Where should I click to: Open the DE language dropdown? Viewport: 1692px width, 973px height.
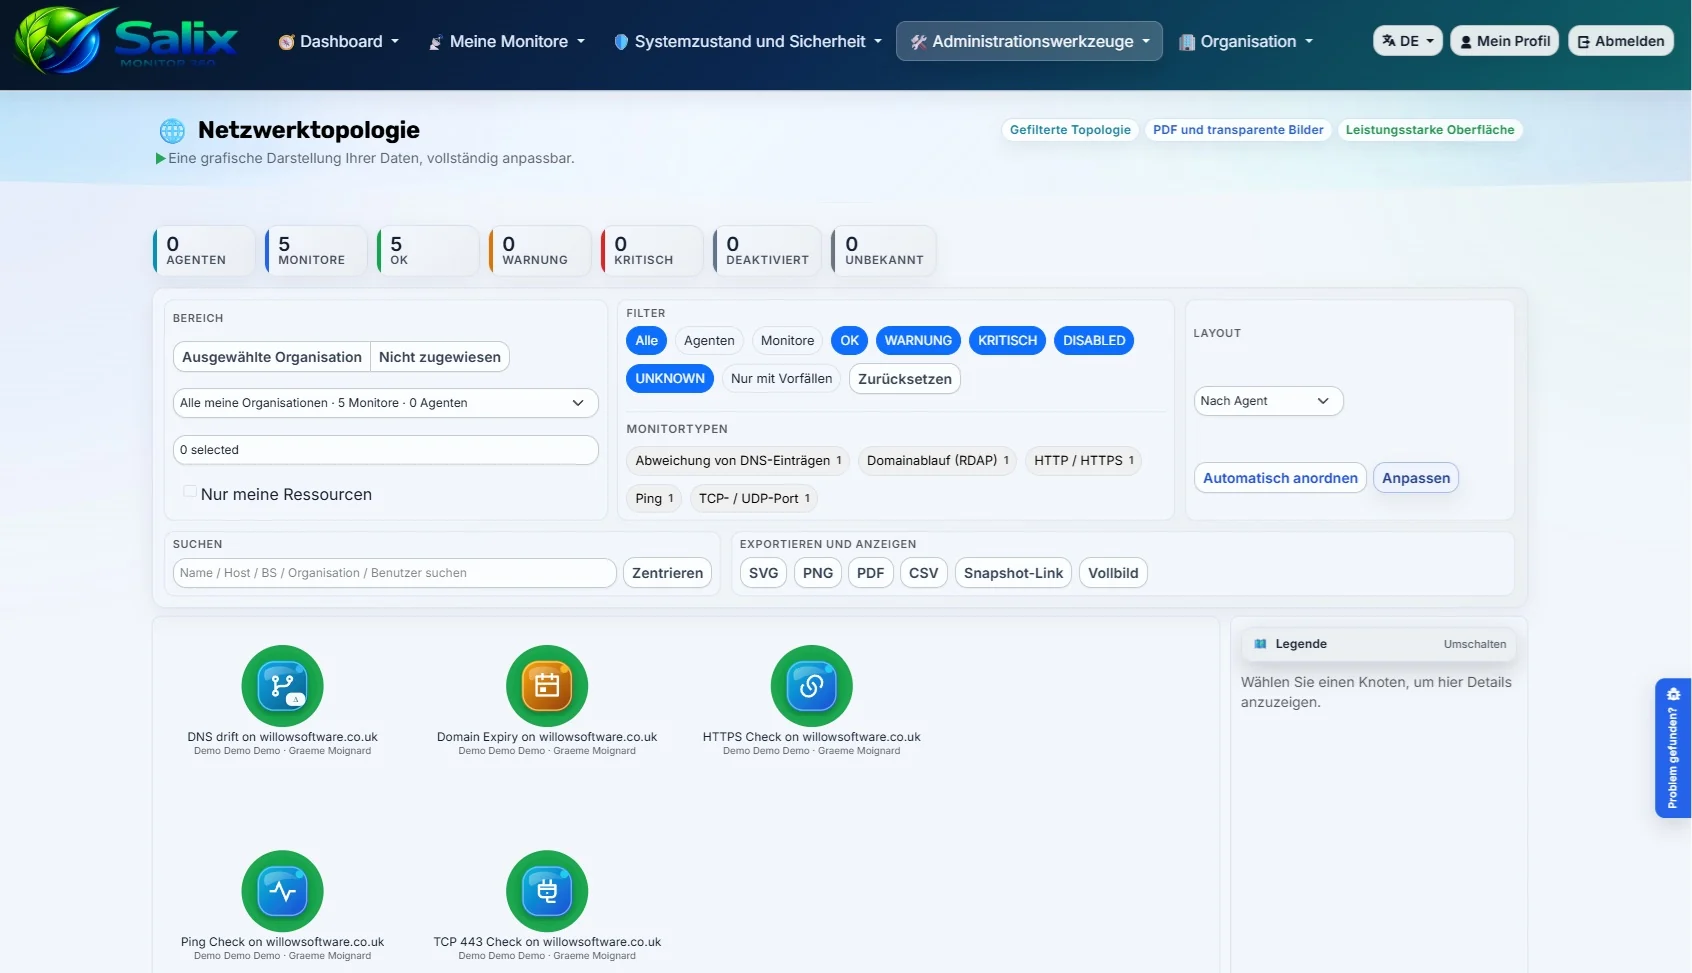coord(1408,41)
